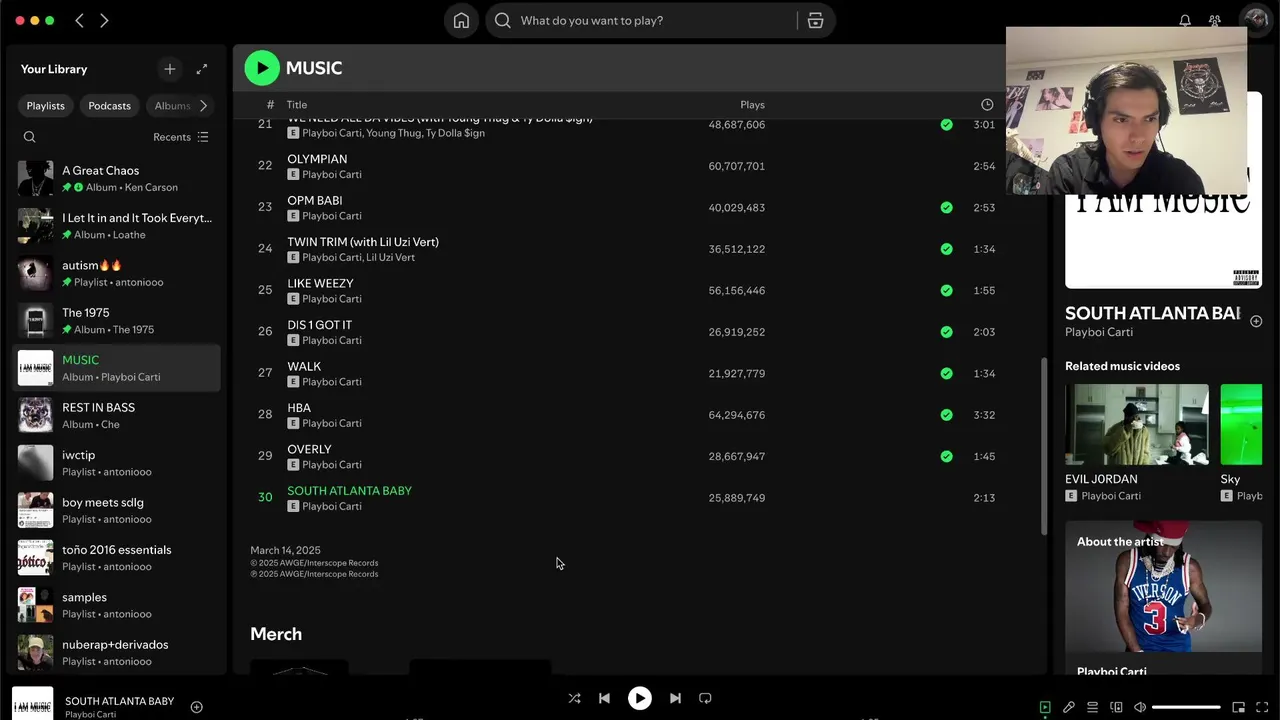
Task: Enter full screen mode icon
Action: pyautogui.click(x=1262, y=707)
